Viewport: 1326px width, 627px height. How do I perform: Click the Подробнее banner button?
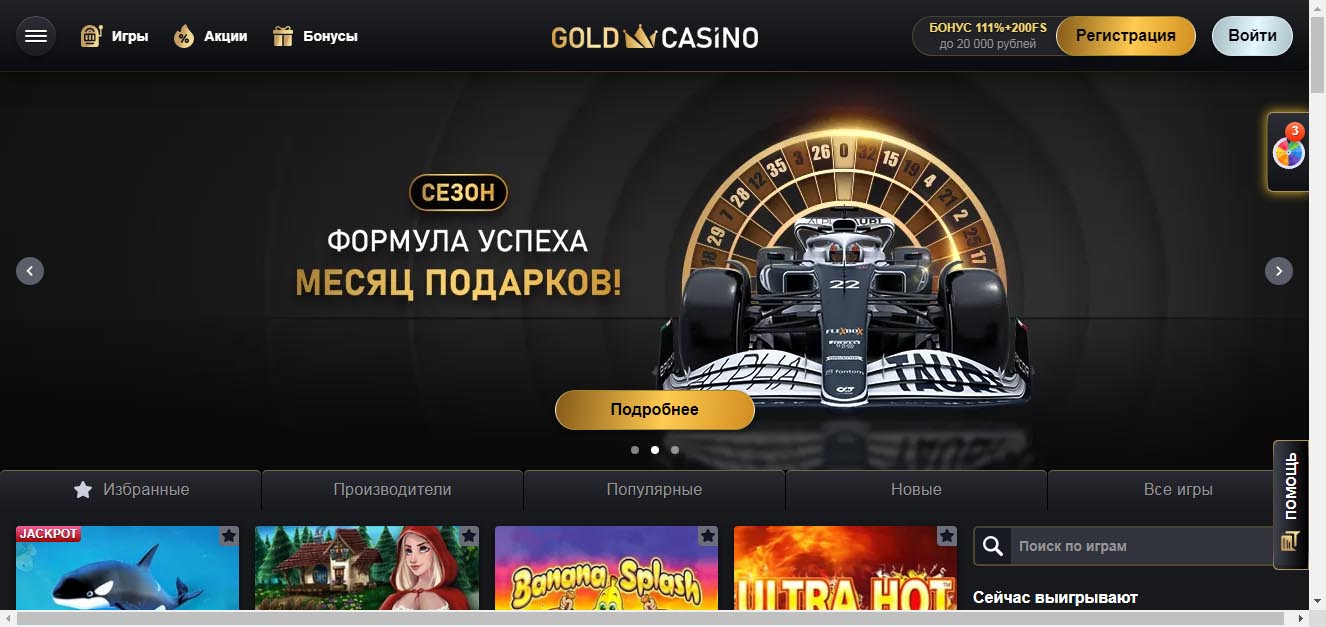pos(655,410)
